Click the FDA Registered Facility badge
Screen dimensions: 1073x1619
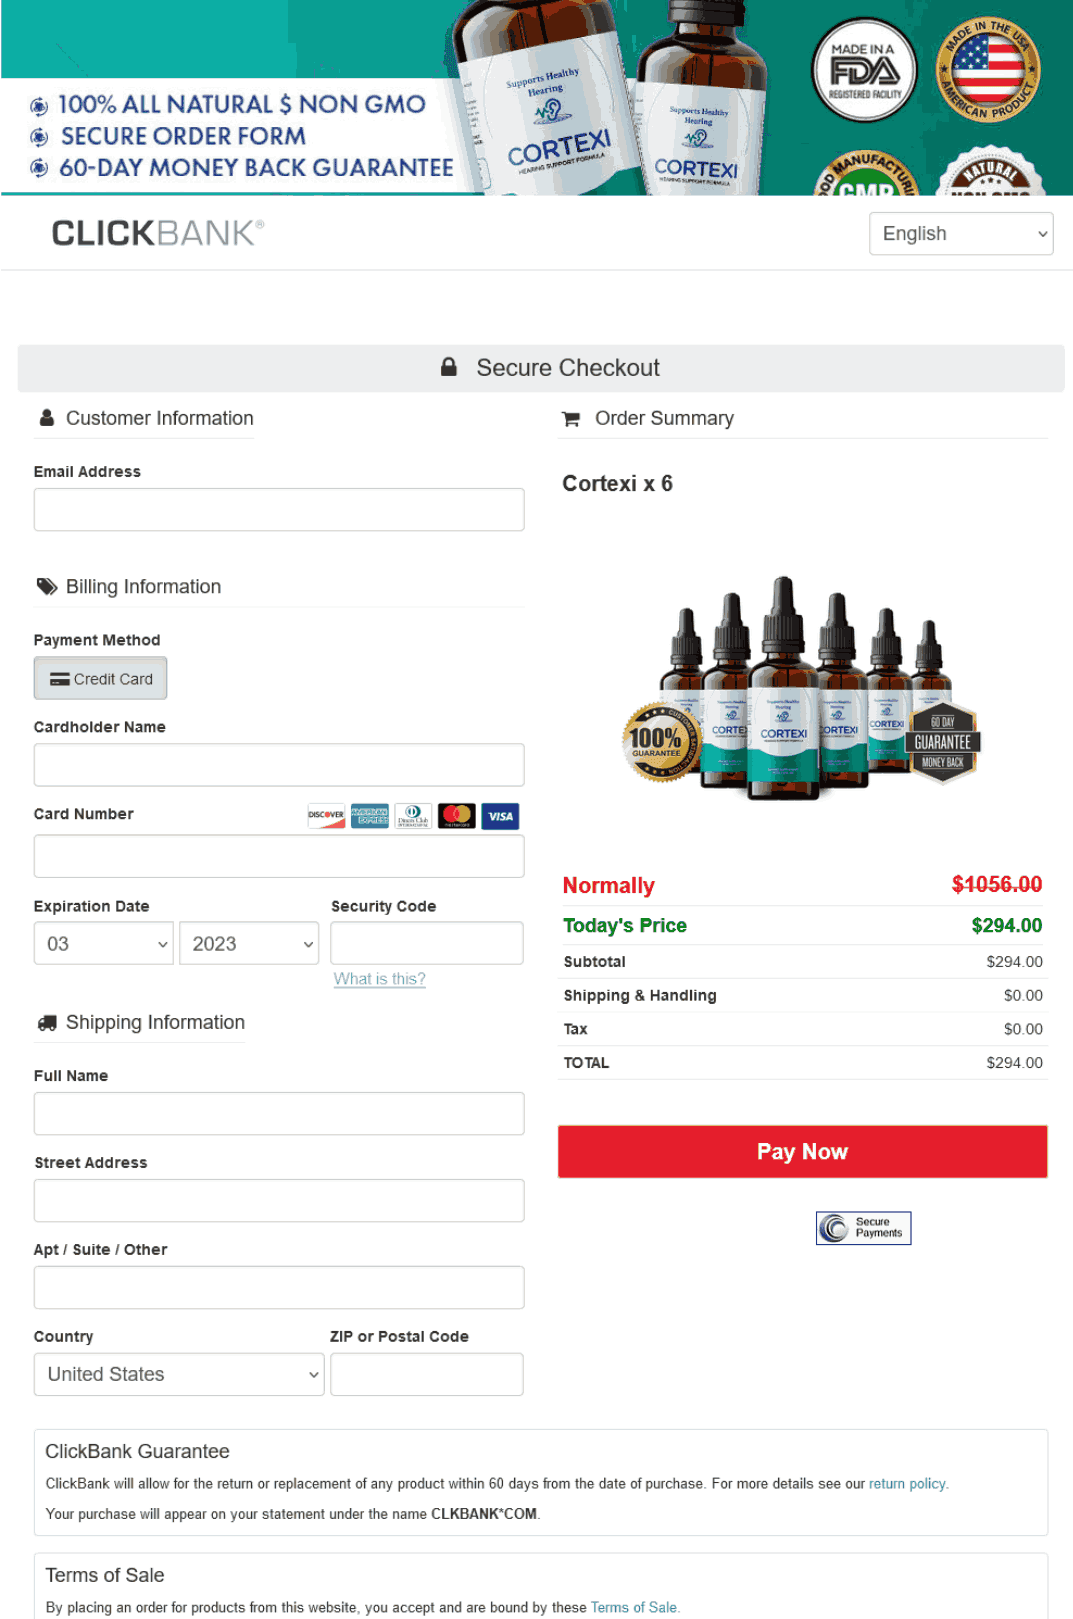[863, 69]
